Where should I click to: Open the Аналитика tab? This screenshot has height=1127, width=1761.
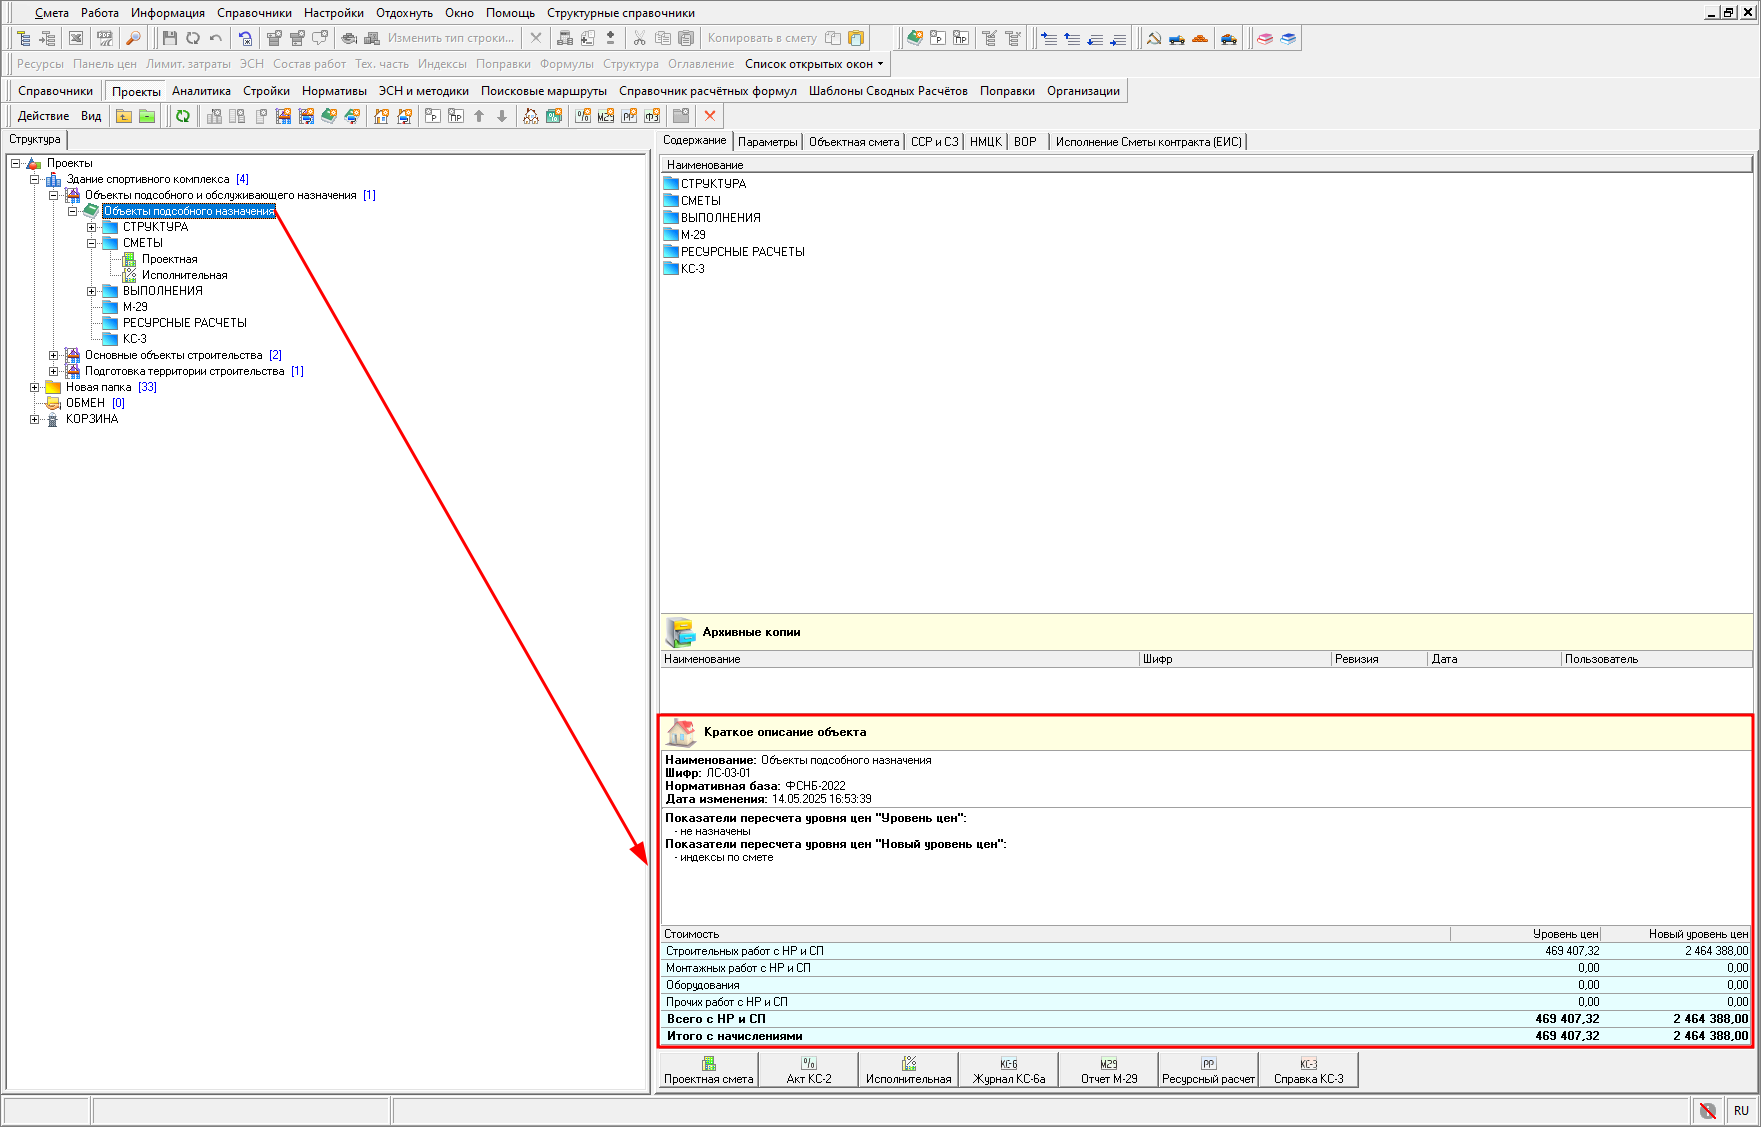(x=201, y=91)
